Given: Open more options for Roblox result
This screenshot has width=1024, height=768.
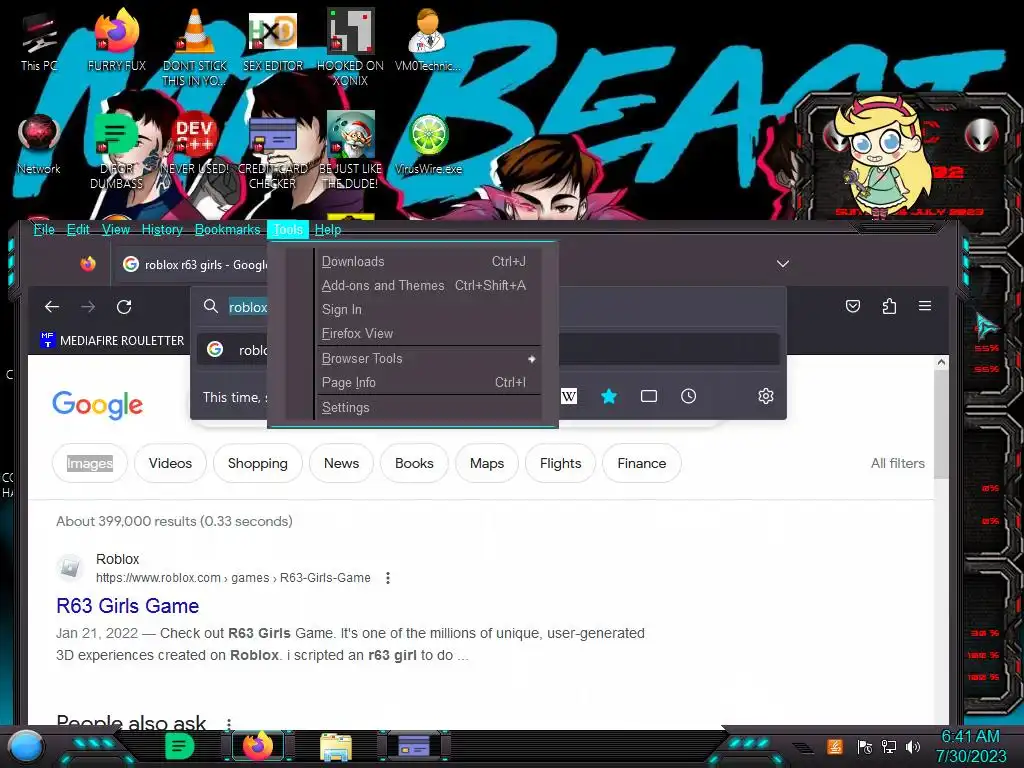Looking at the screenshot, I should [x=388, y=578].
